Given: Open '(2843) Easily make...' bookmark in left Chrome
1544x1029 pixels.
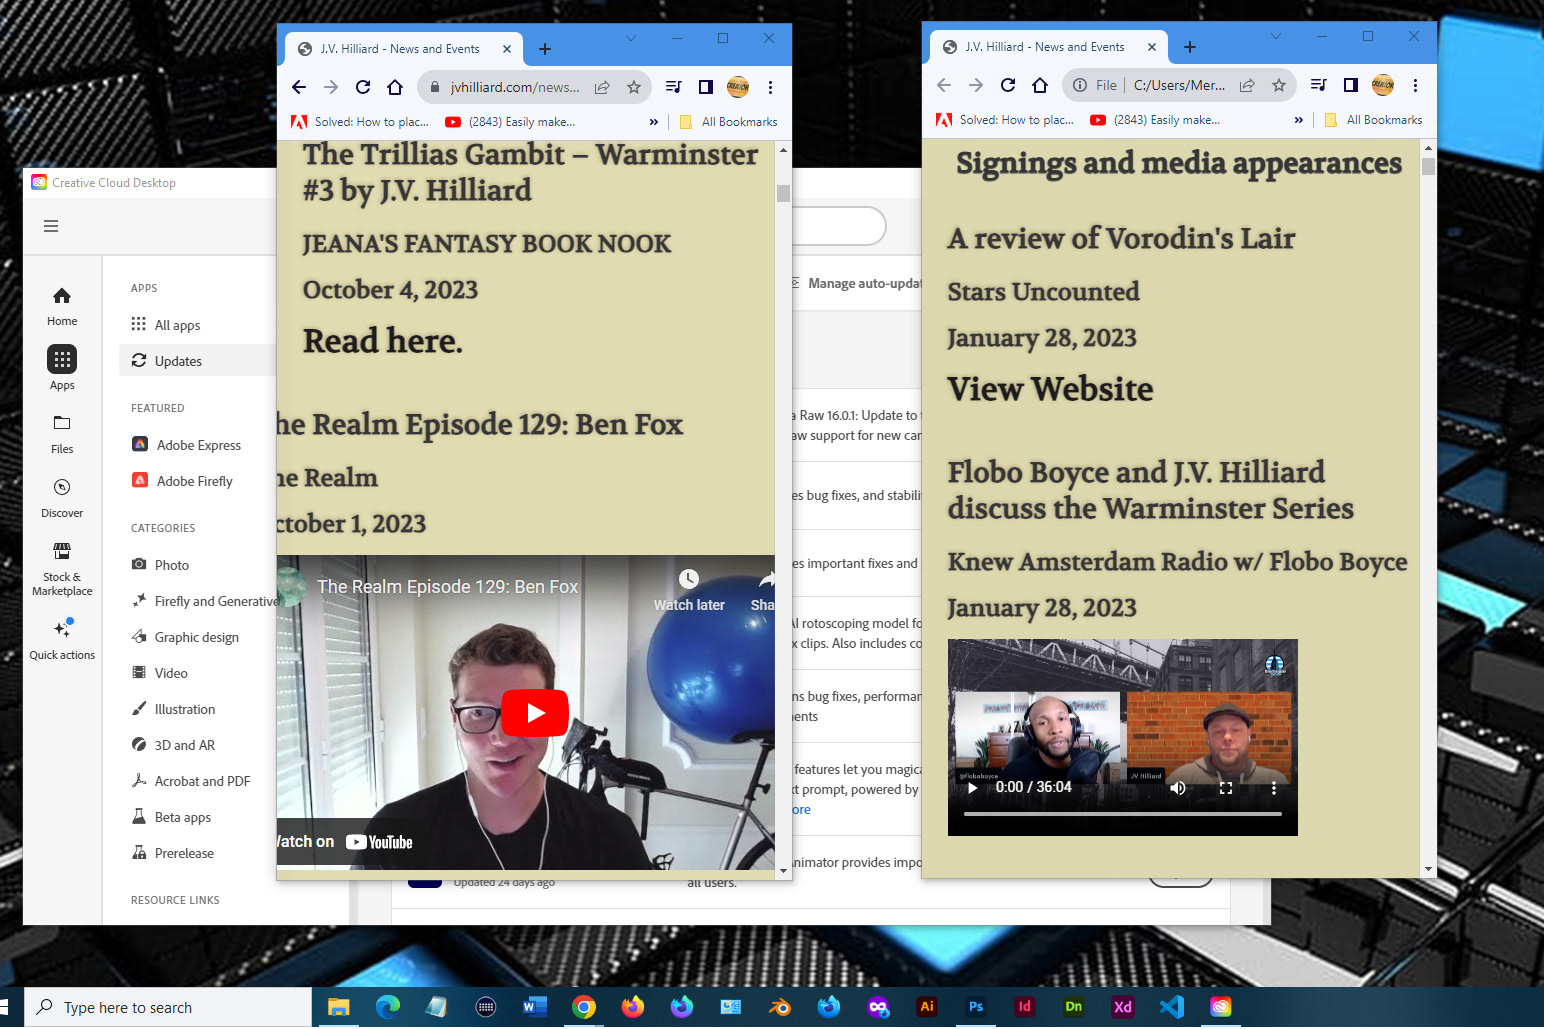Looking at the screenshot, I should (x=510, y=122).
